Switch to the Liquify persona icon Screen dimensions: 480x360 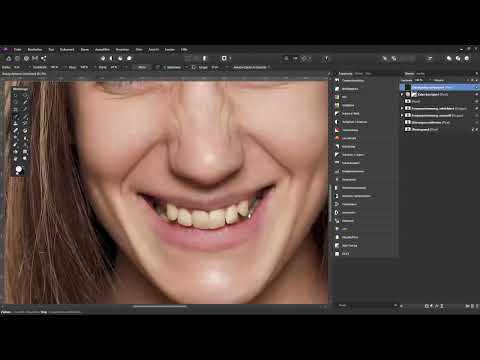17,58
